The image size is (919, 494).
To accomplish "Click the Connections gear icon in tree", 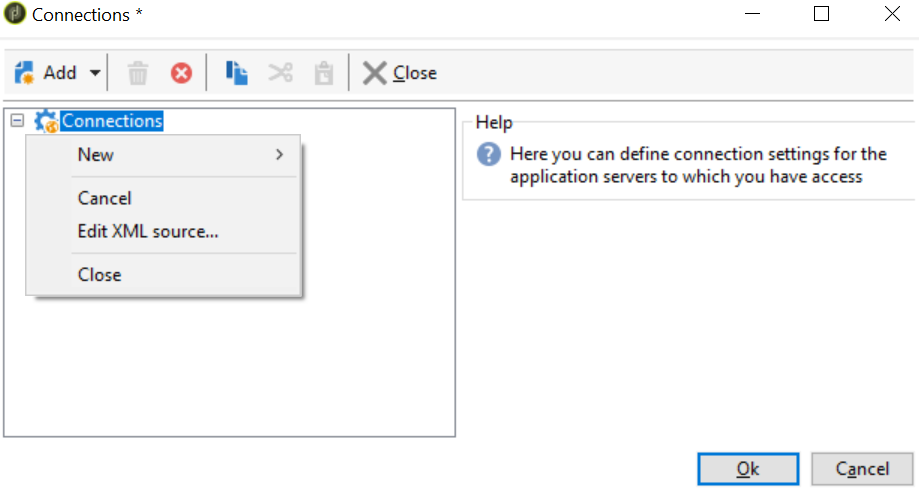I will (46, 121).
